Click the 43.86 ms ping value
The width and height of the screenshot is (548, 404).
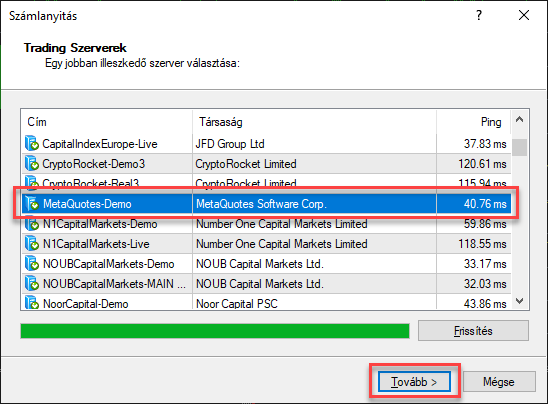(485, 303)
